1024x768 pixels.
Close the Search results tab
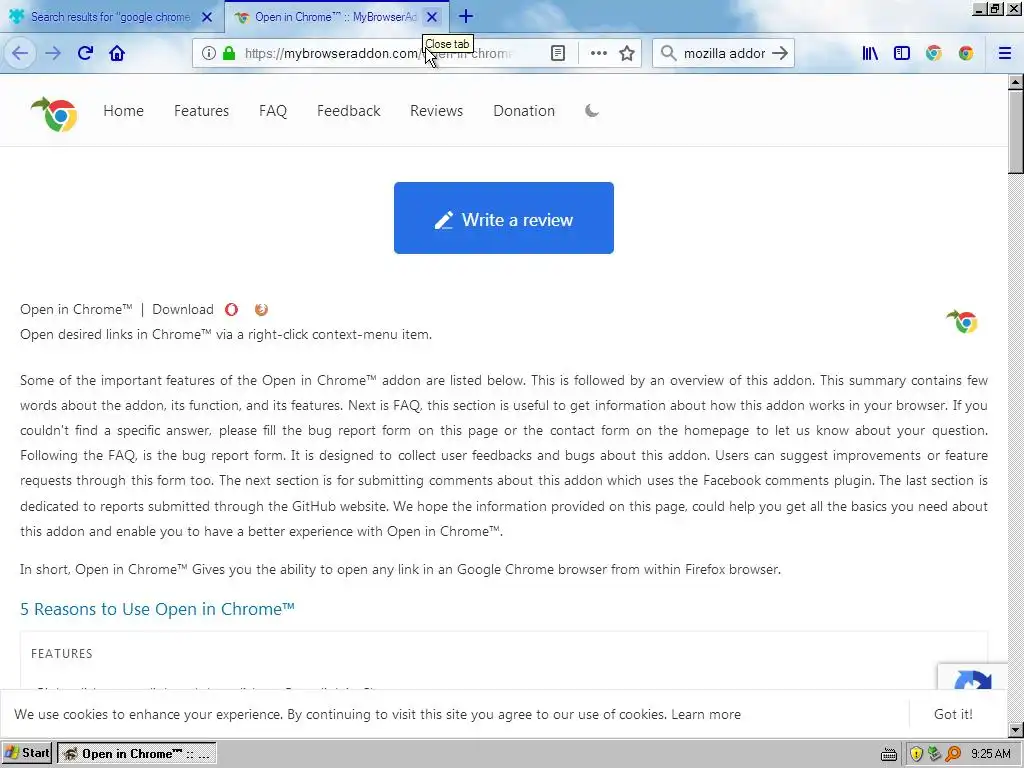(207, 17)
